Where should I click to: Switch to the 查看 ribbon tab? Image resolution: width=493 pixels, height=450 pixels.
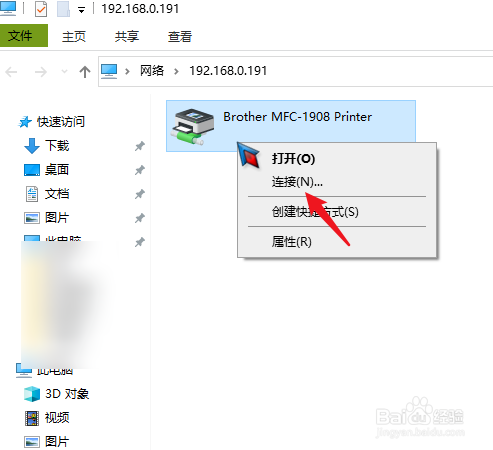(180, 36)
